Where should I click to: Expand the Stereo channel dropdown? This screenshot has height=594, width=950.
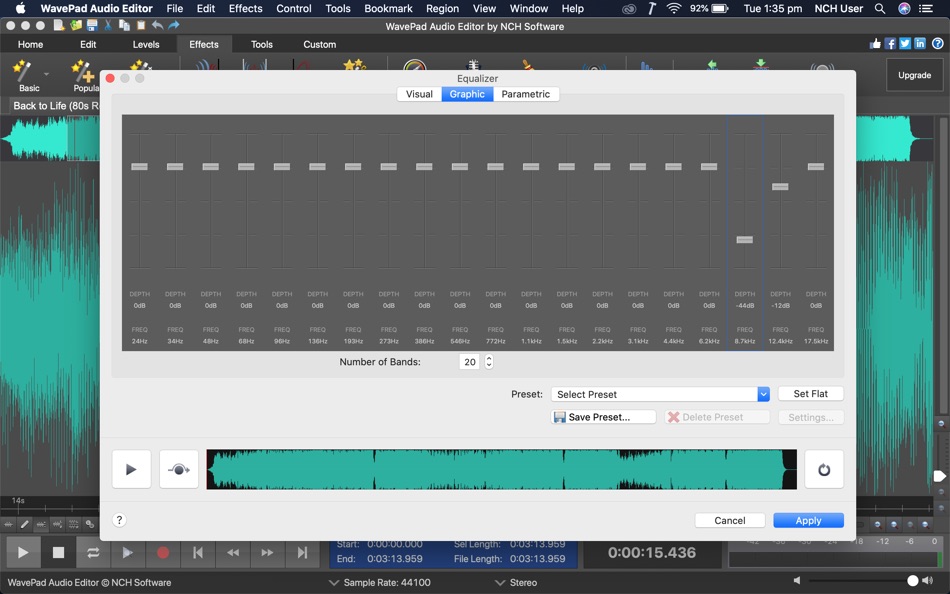(x=500, y=582)
